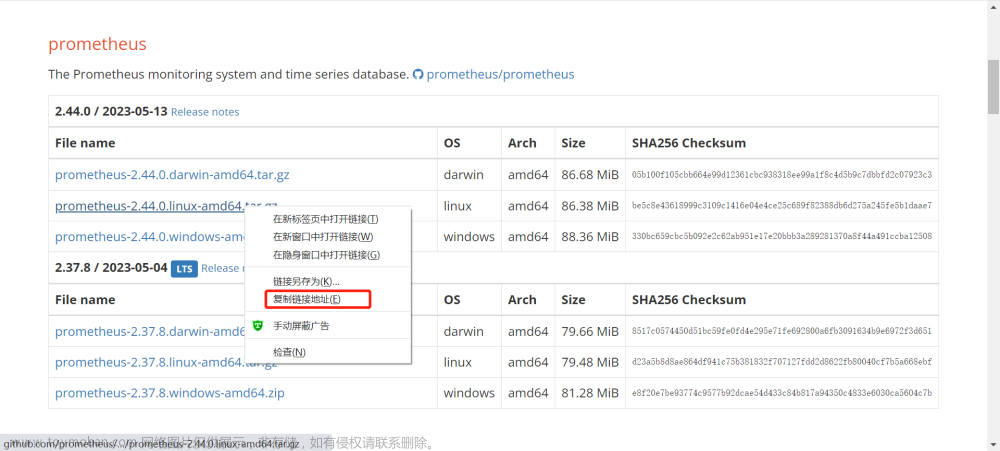Open the prometheus/prometheus repository link
Viewport: 1000px width, 451px height.
[500, 75]
